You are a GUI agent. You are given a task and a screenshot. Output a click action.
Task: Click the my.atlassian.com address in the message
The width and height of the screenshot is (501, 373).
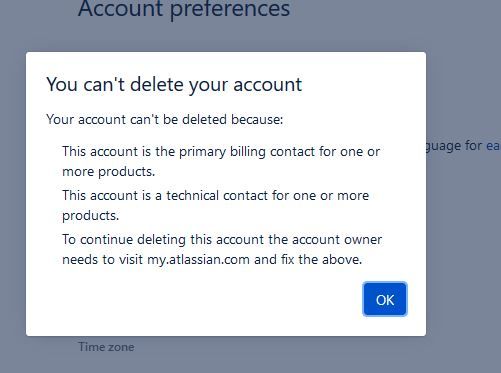coord(198,259)
